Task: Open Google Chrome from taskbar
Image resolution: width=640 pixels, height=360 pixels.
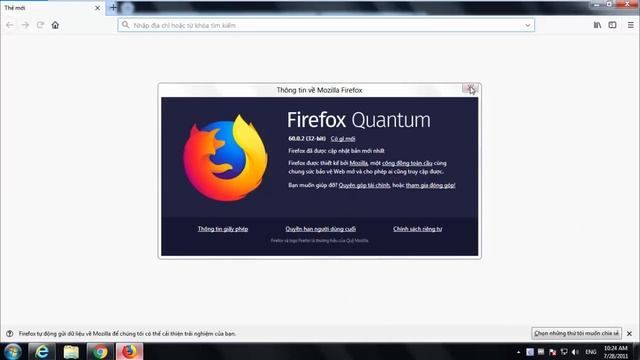Action: click(x=100, y=351)
